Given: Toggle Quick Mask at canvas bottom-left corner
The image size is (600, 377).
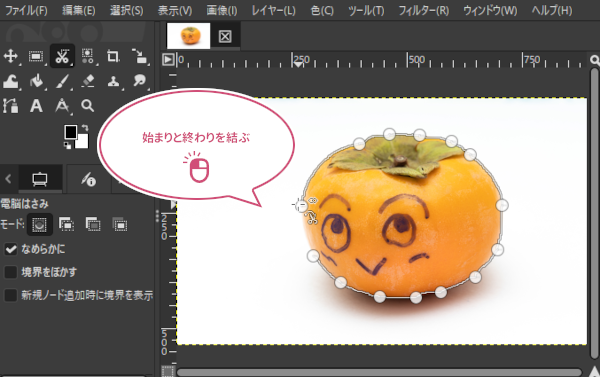Looking at the screenshot, I should point(168,371).
